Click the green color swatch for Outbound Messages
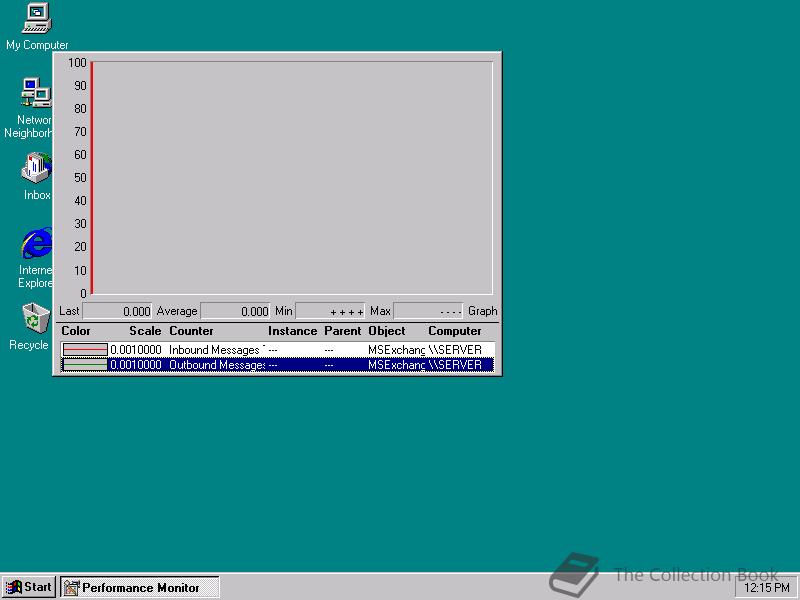The width and height of the screenshot is (800, 600). [x=85, y=365]
